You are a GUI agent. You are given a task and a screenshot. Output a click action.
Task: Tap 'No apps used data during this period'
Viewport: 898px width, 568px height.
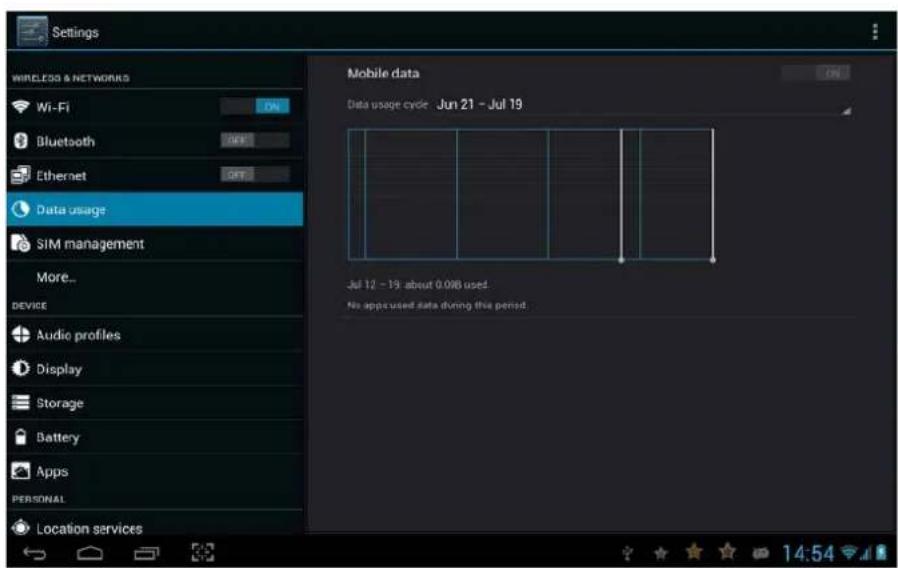click(x=436, y=305)
